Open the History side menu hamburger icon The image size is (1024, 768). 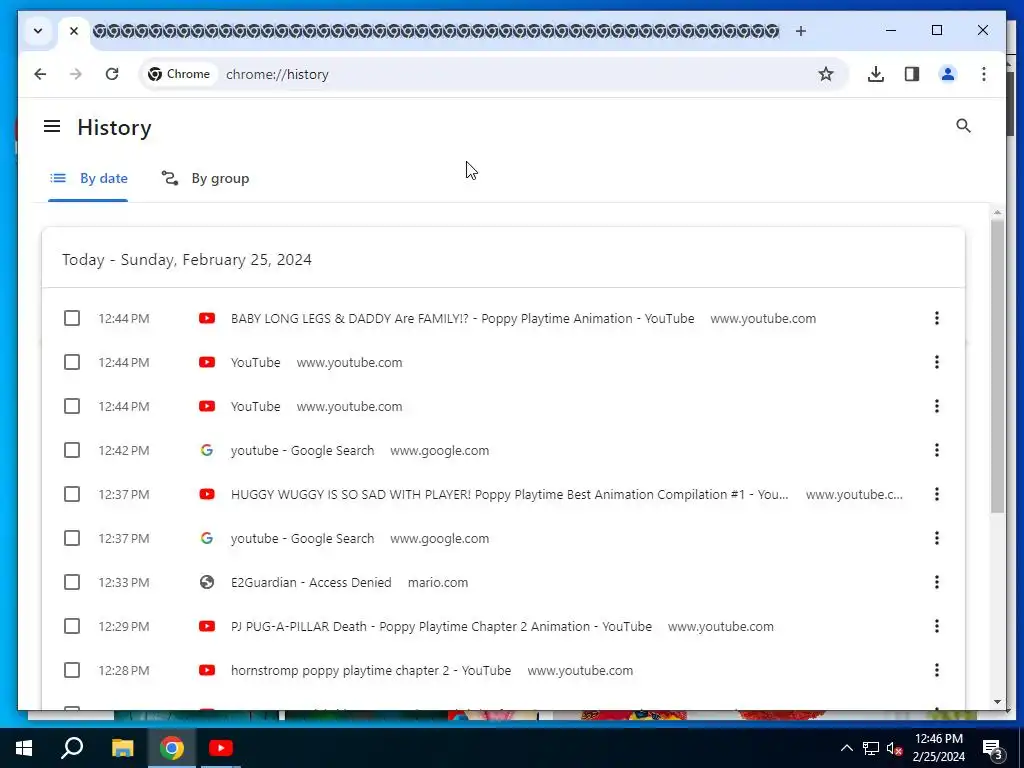tap(52, 126)
